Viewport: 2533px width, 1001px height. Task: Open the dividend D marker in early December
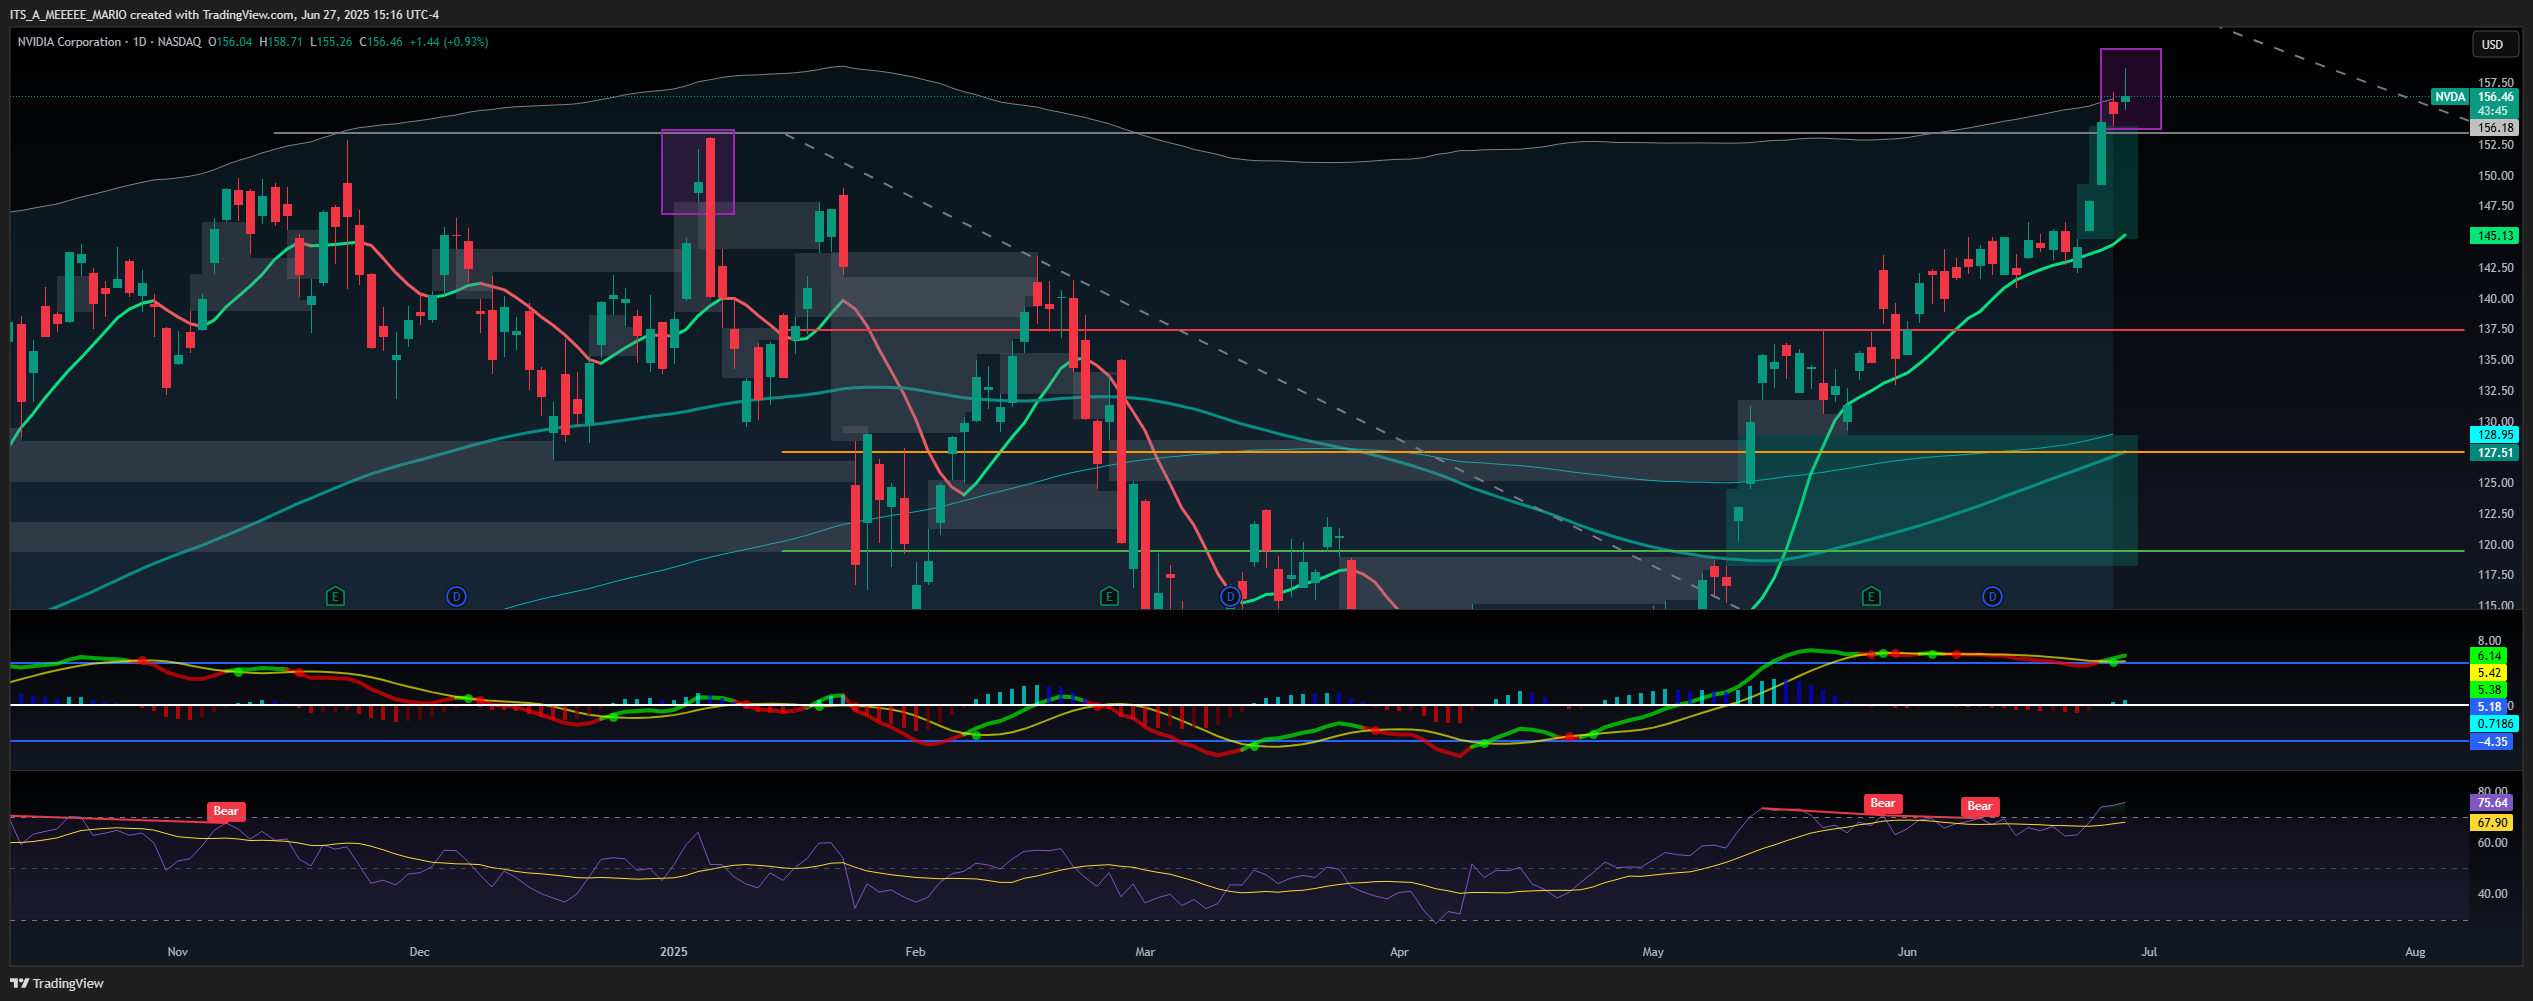click(x=456, y=597)
